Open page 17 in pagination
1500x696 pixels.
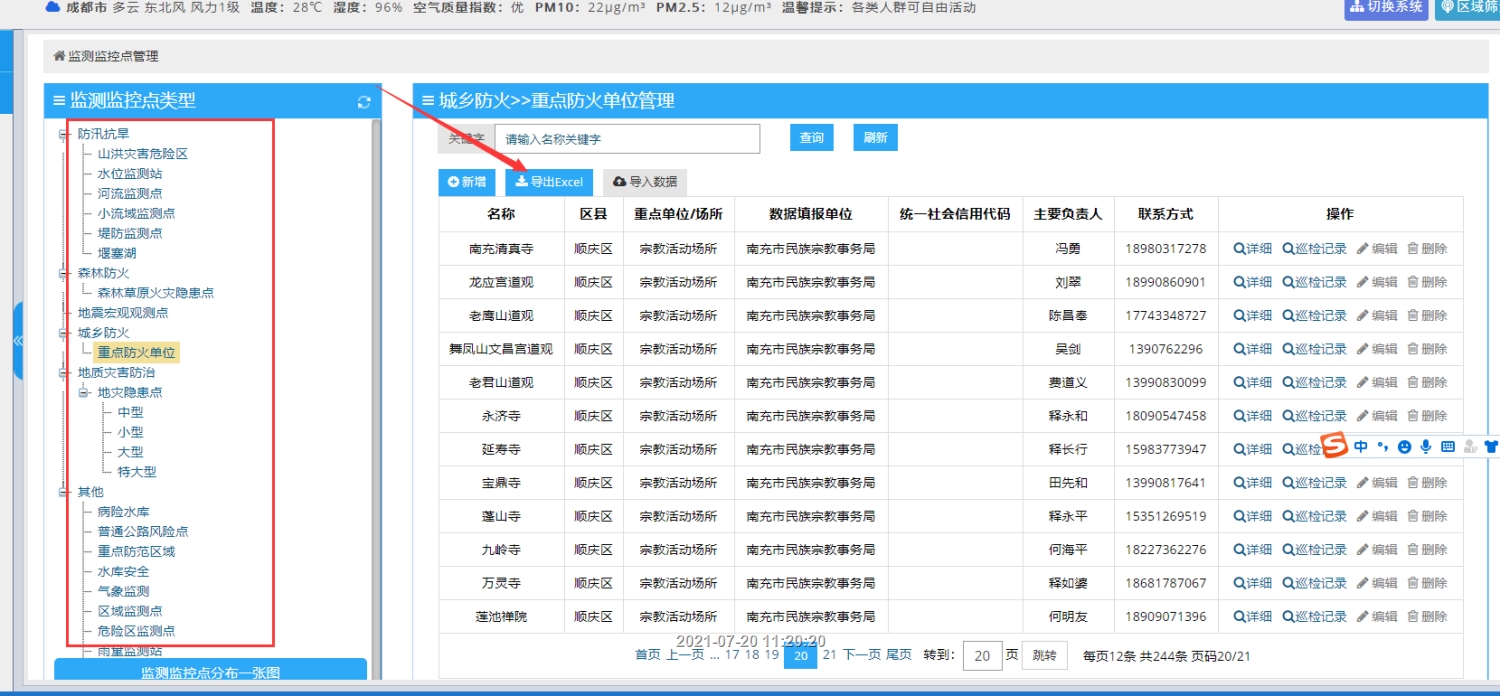(732, 655)
